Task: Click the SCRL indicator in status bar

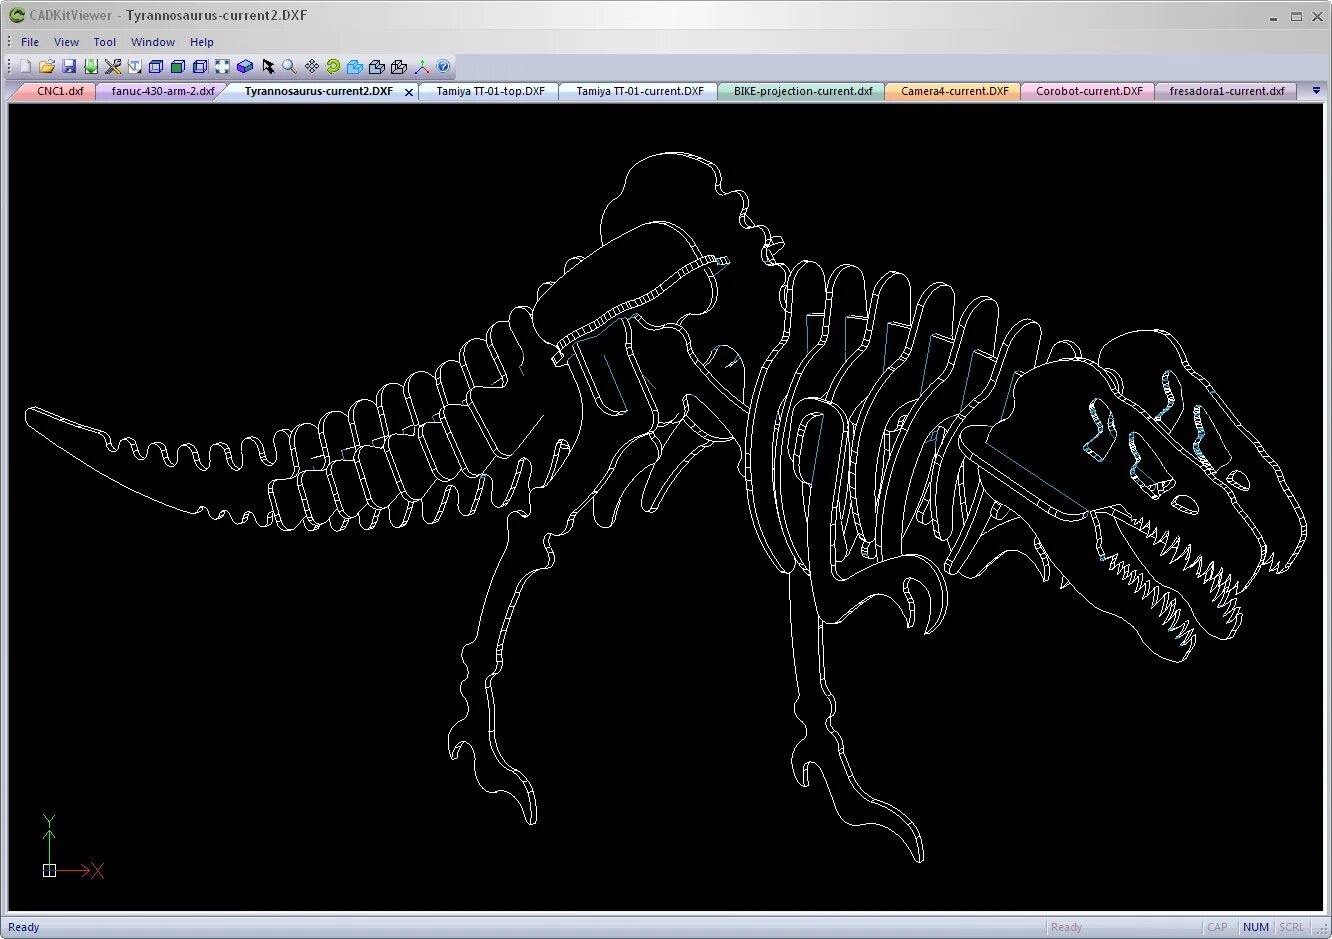Action: 1292,927
